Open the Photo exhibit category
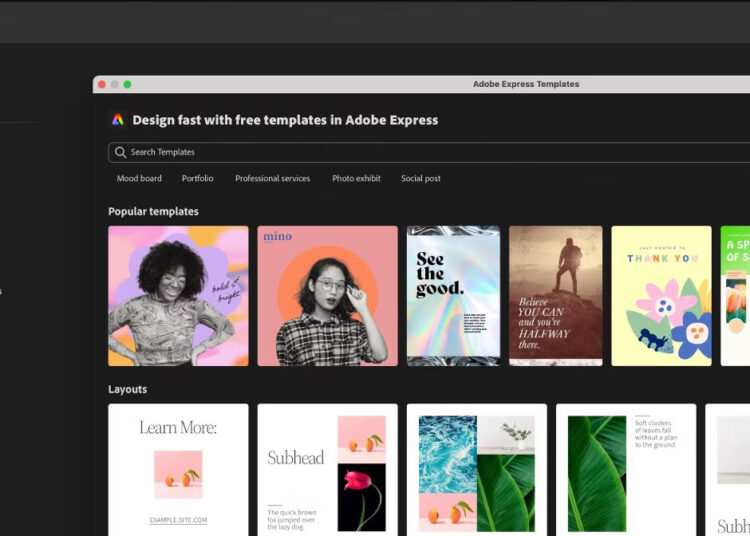Image resolution: width=750 pixels, height=536 pixels. pyautogui.click(x=356, y=179)
